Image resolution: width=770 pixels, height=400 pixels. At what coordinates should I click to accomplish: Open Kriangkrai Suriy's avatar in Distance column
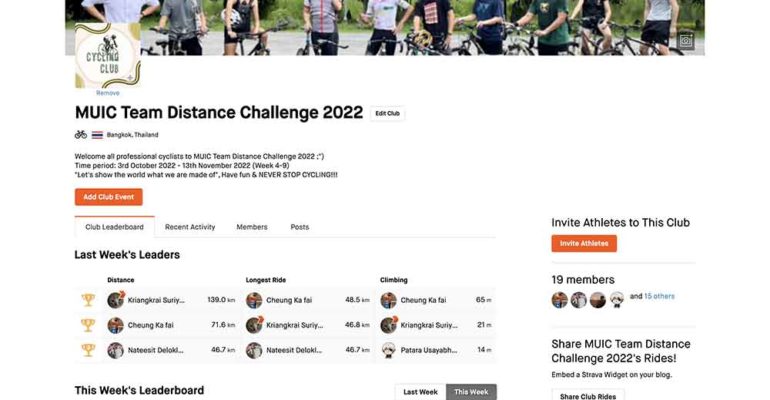116,300
